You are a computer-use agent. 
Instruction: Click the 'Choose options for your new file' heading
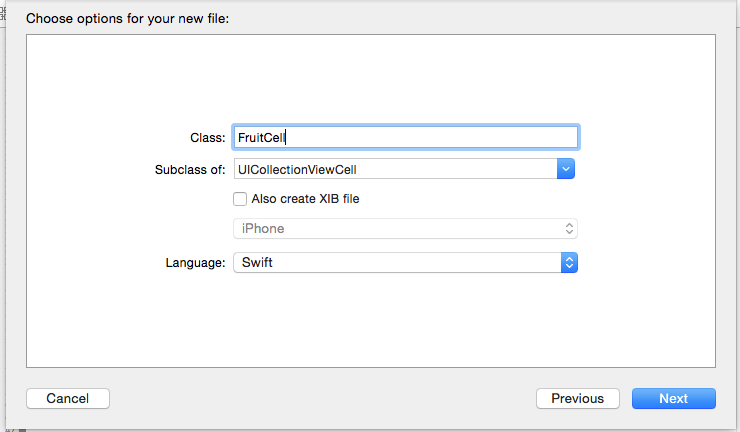(127, 18)
